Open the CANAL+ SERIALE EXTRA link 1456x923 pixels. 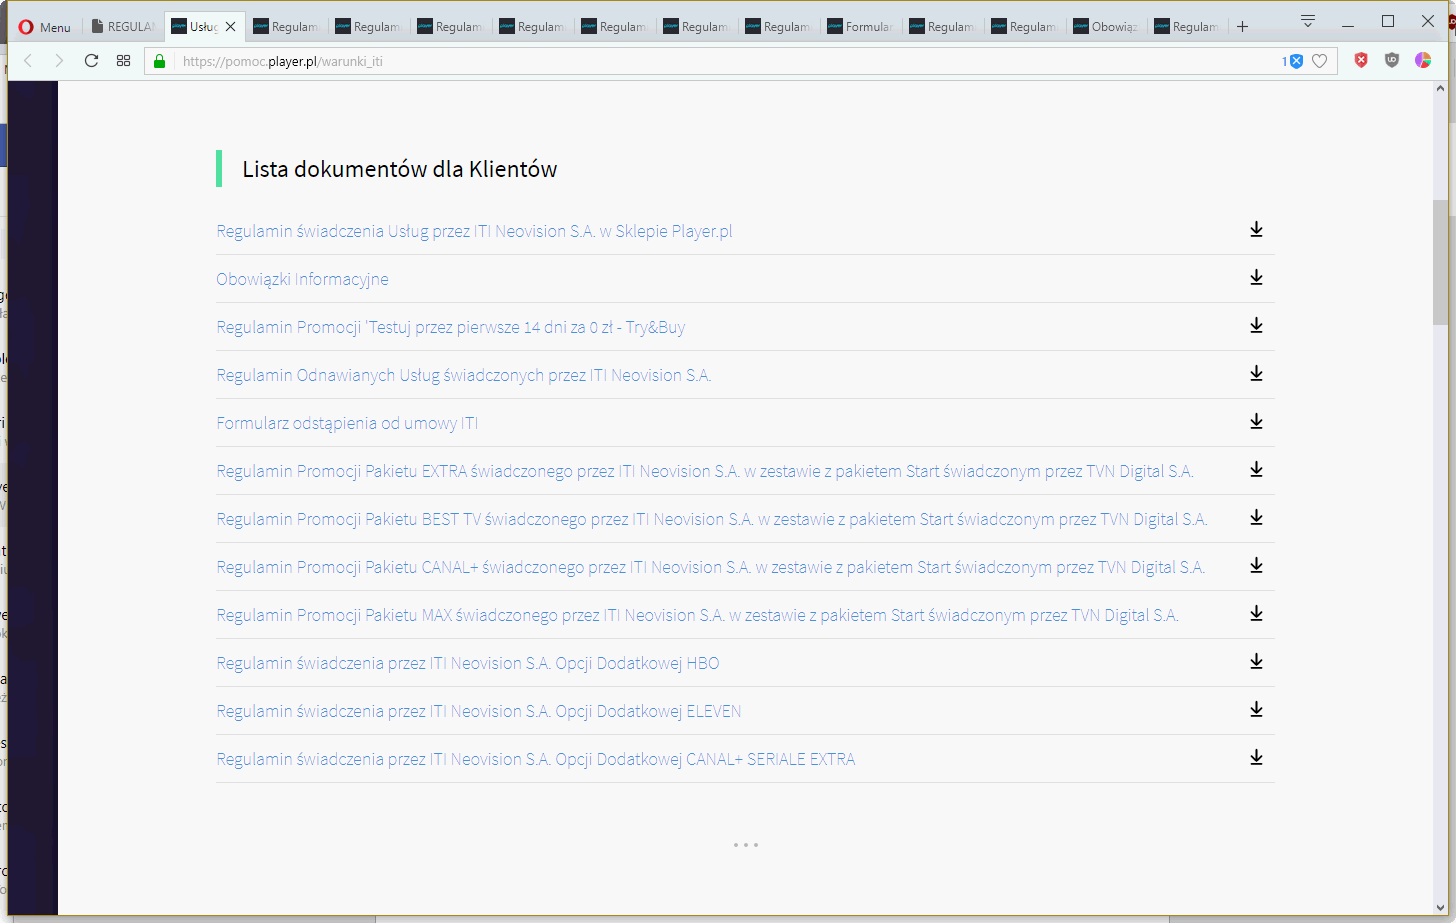click(536, 759)
